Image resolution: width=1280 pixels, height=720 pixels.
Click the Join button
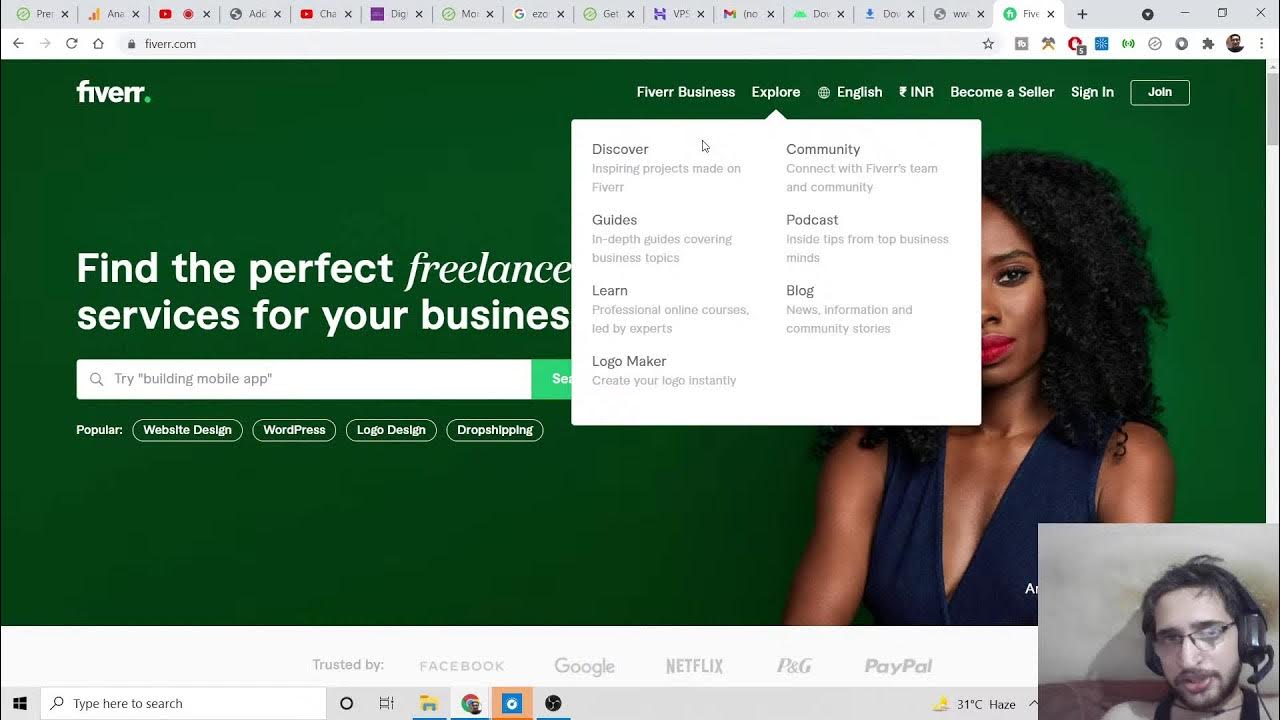(x=1160, y=92)
